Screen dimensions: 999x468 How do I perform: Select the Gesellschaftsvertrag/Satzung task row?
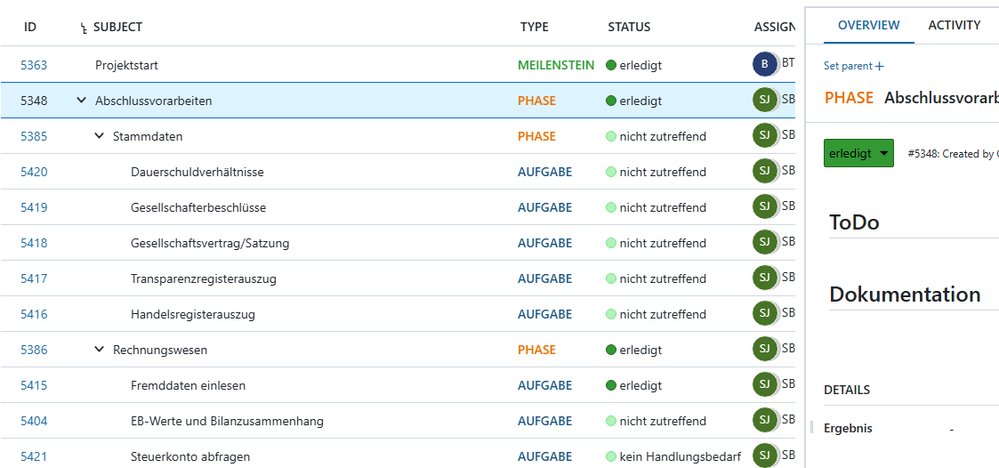pos(398,243)
